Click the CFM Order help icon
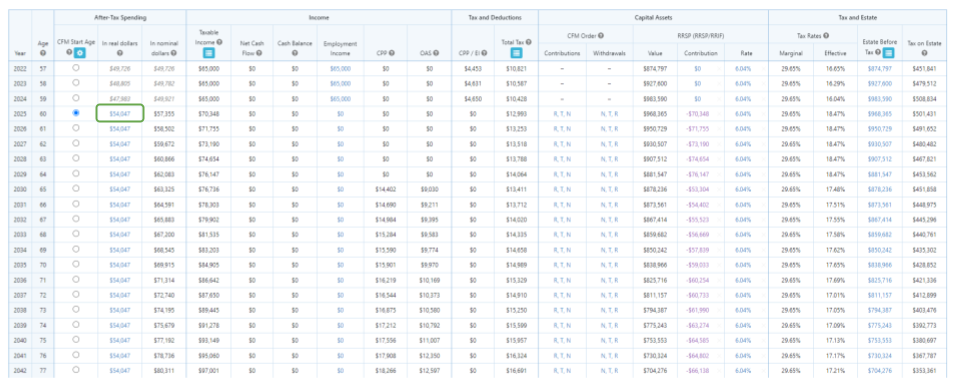Screen dimensions: 960x384 click(601, 36)
